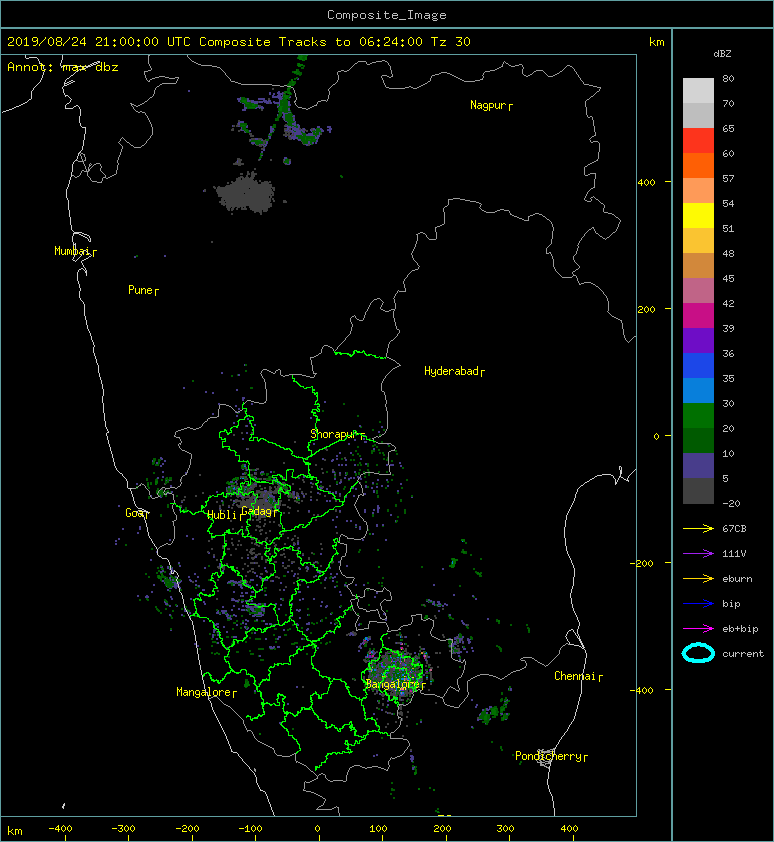This screenshot has width=774, height=842.
Task: Click the blue 36 dBZ color swatch
Action: coord(698,365)
